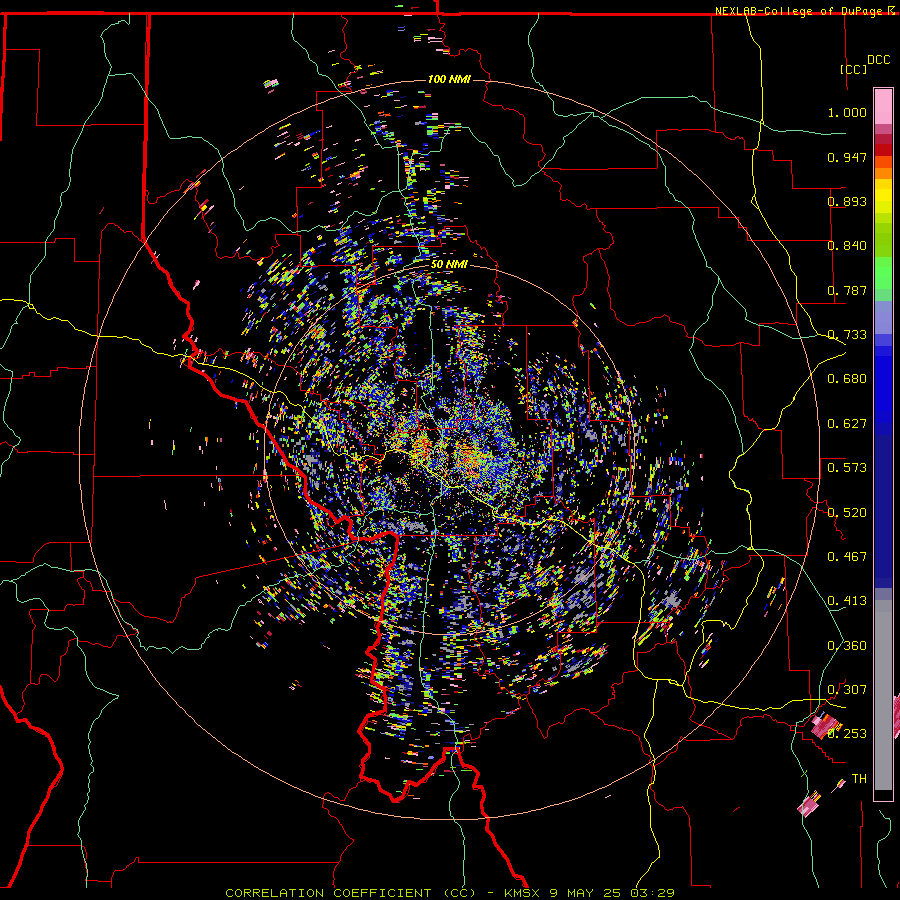Click the 50 NMI range ring label
900x900 pixels.
[449, 264]
